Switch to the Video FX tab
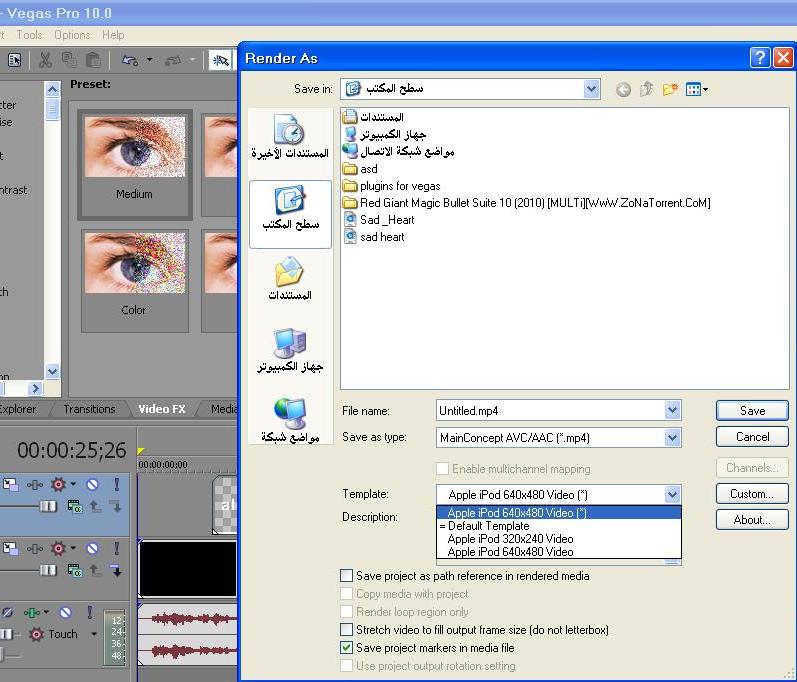The height and width of the screenshot is (682, 797). tap(162, 409)
